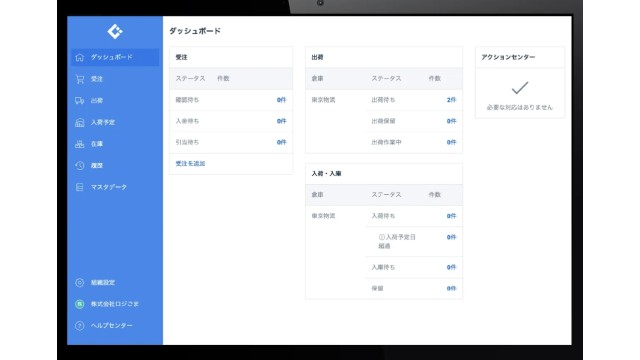Viewport: 640px width, 360px height.
Task: Click the 倉庫 header in 出荷 card
Action: click(x=318, y=79)
